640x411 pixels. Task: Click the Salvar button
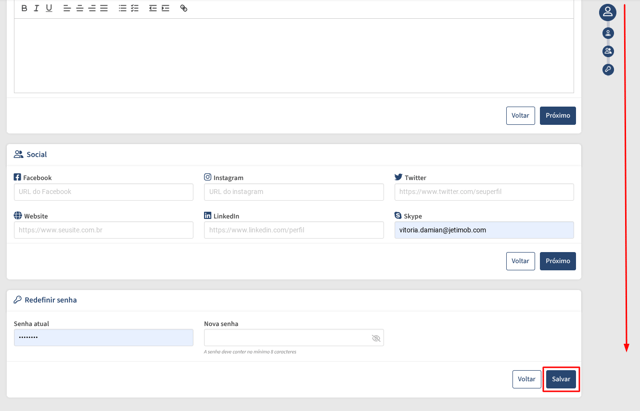tap(561, 379)
